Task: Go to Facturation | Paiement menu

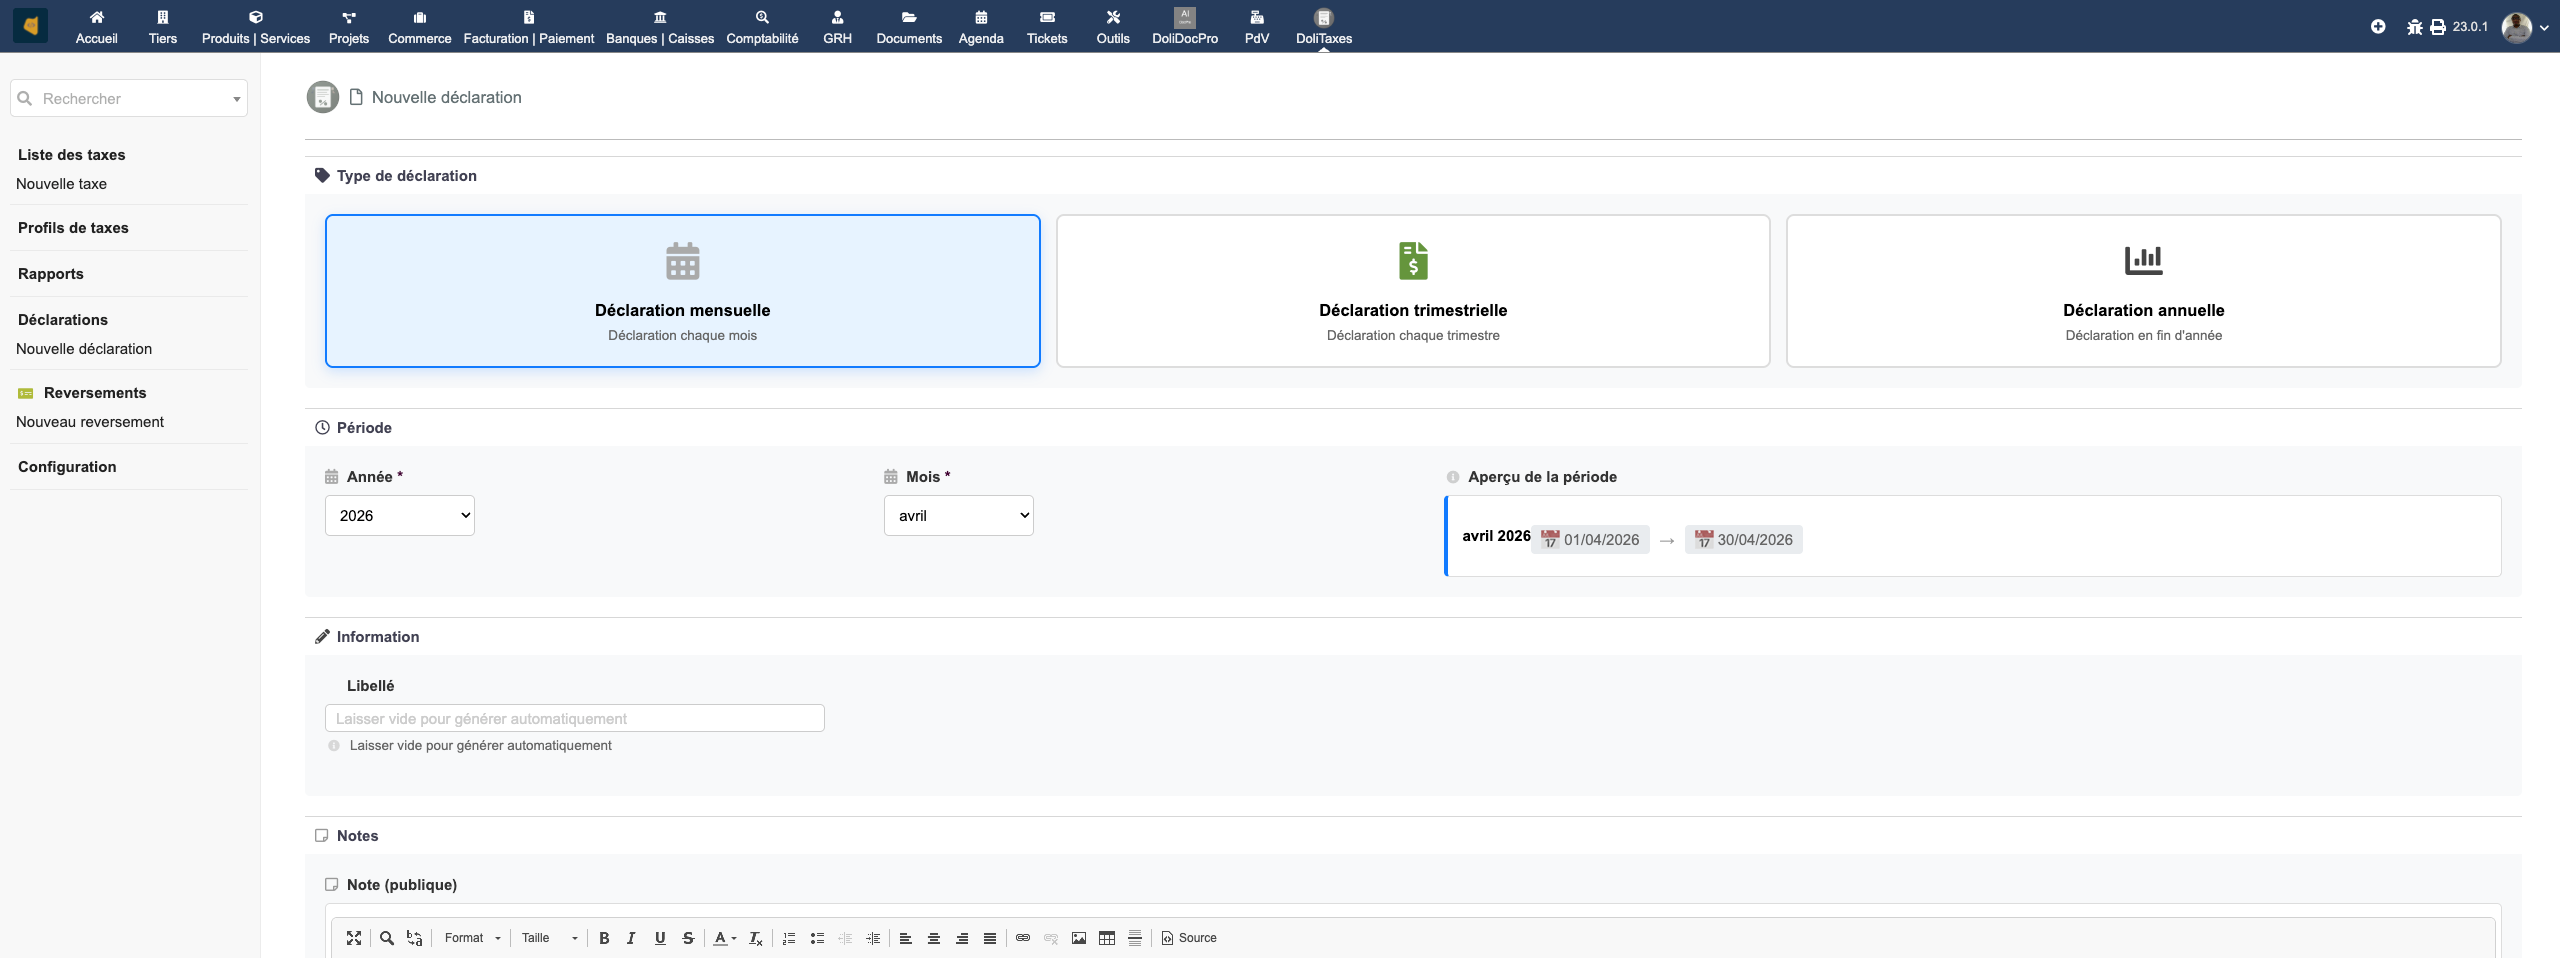Action: (528, 27)
